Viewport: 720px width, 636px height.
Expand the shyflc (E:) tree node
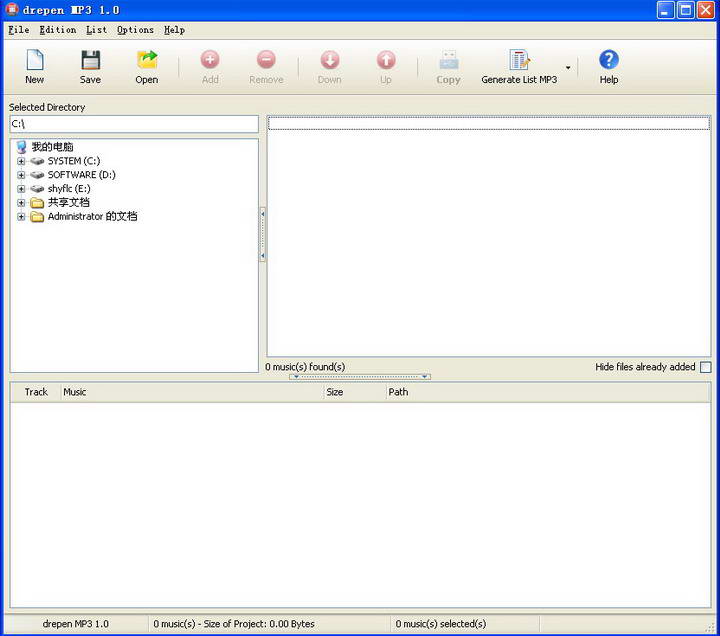click(x=21, y=189)
